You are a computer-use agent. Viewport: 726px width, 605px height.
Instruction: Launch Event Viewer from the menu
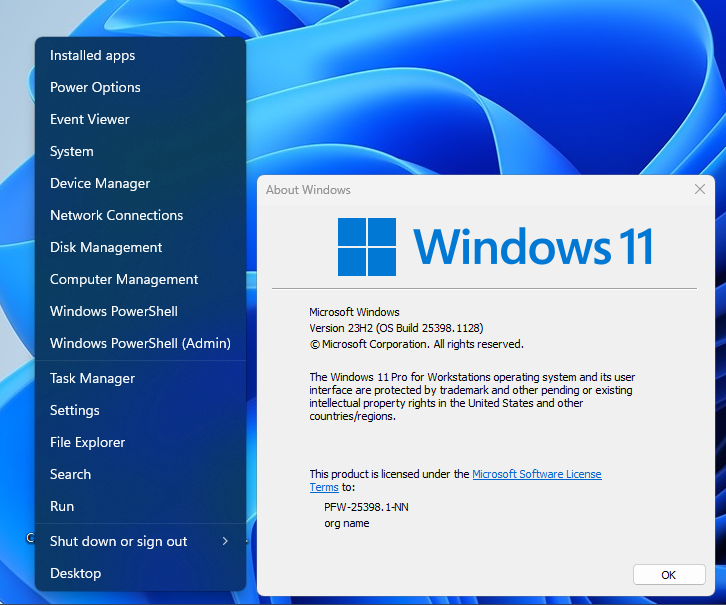[x=140, y=119]
